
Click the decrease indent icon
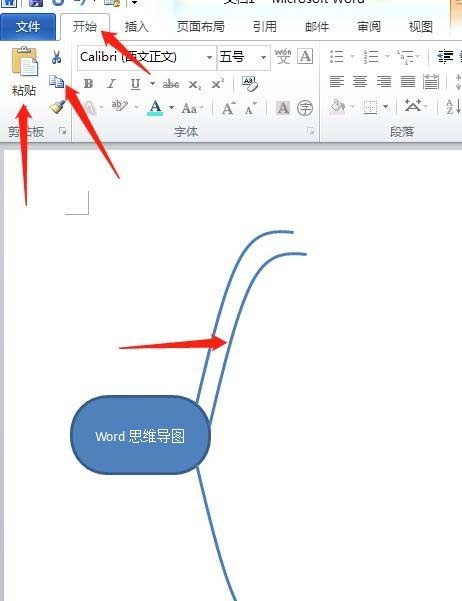coord(445,56)
